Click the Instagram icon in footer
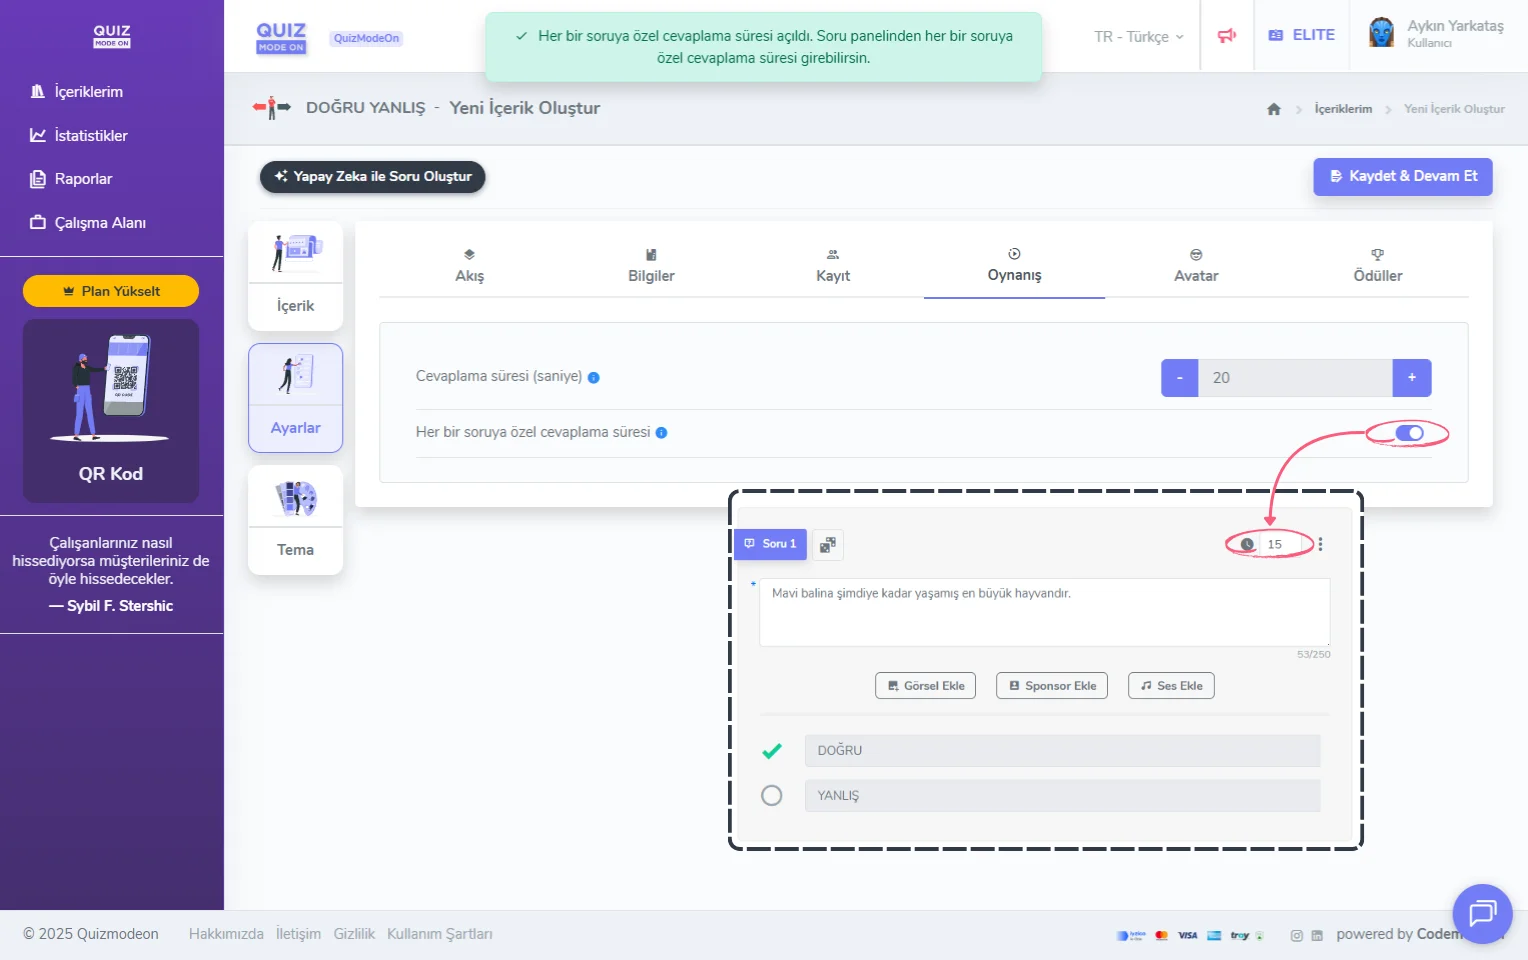This screenshot has width=1528, height=960. point(1296,936)
